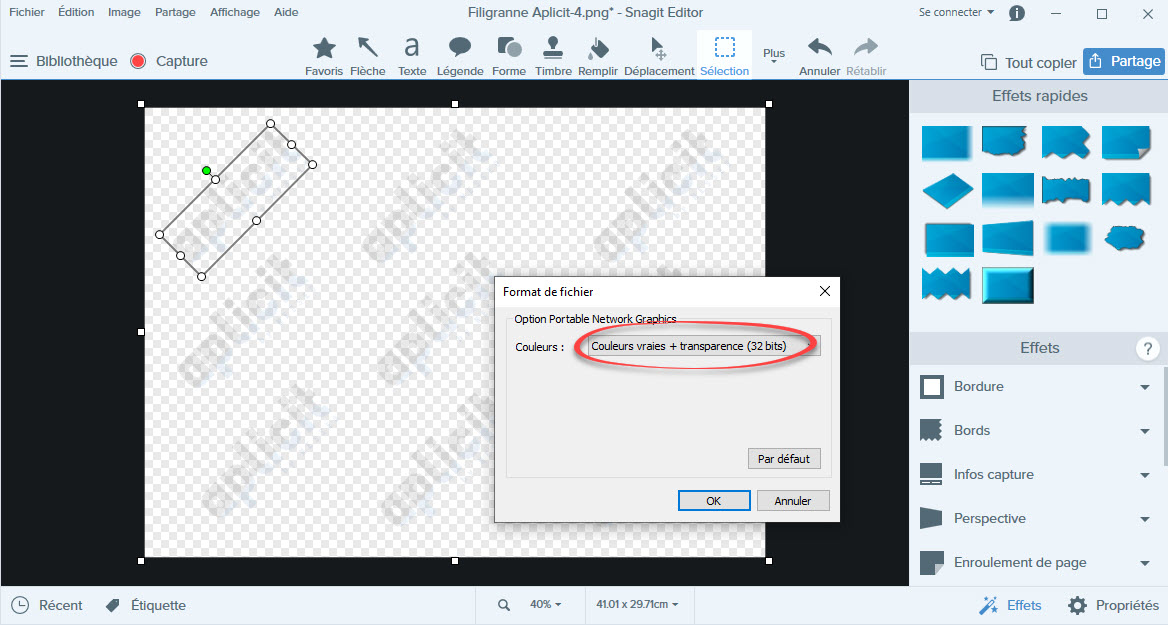Click the Partage share button
Screen dimensions: 1168x625
click(1123, 61)
